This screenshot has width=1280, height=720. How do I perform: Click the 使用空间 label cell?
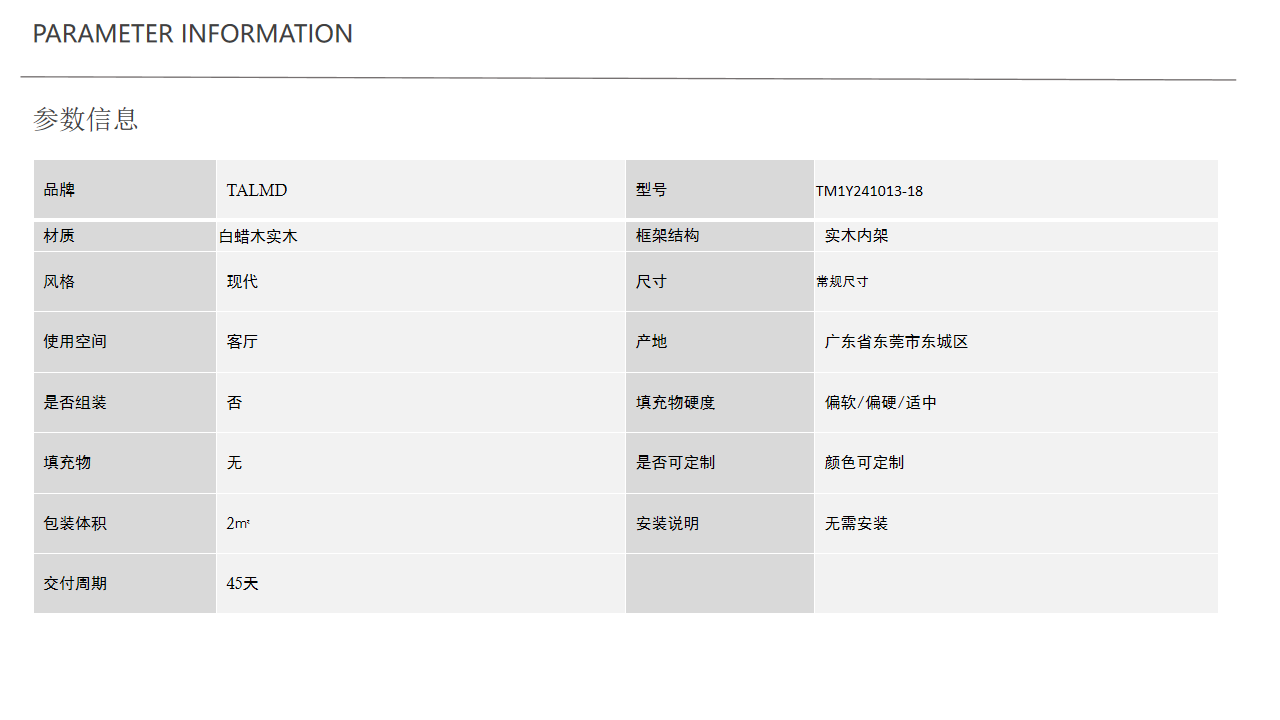[125, 342]
